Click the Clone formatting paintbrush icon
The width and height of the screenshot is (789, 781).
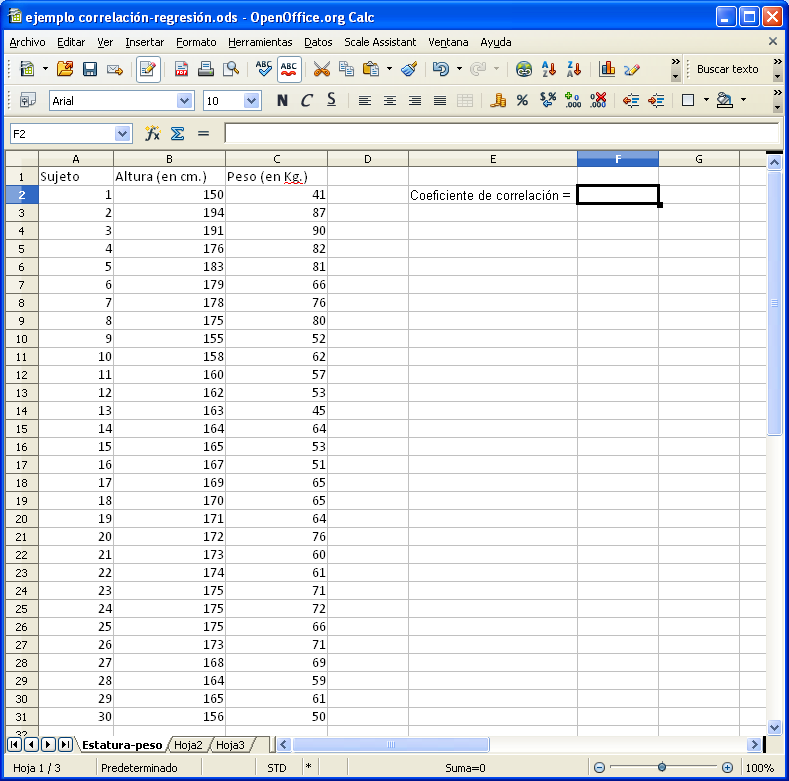click(408, 69)
